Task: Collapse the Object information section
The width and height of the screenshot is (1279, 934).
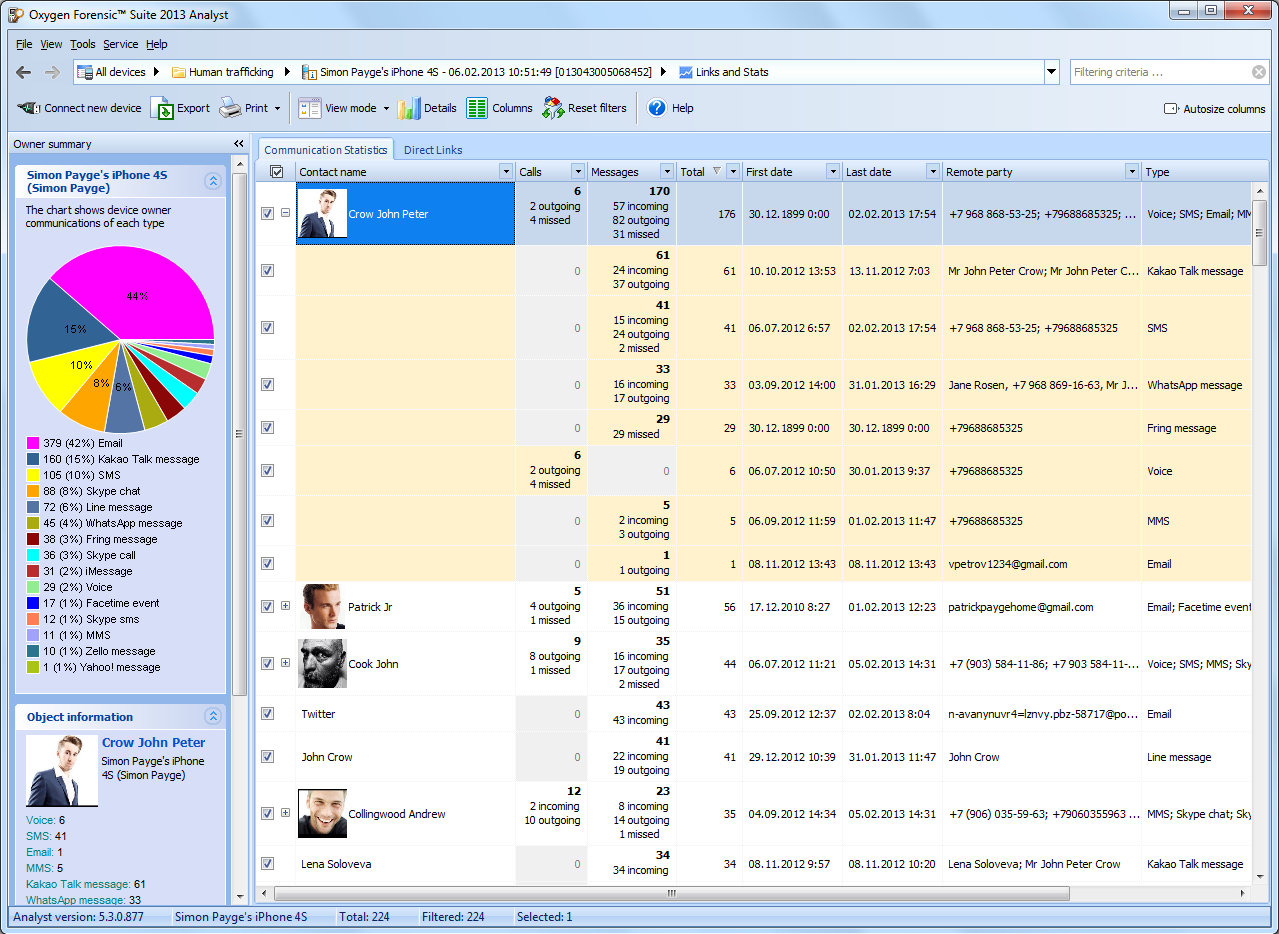Action: [213, 716]
